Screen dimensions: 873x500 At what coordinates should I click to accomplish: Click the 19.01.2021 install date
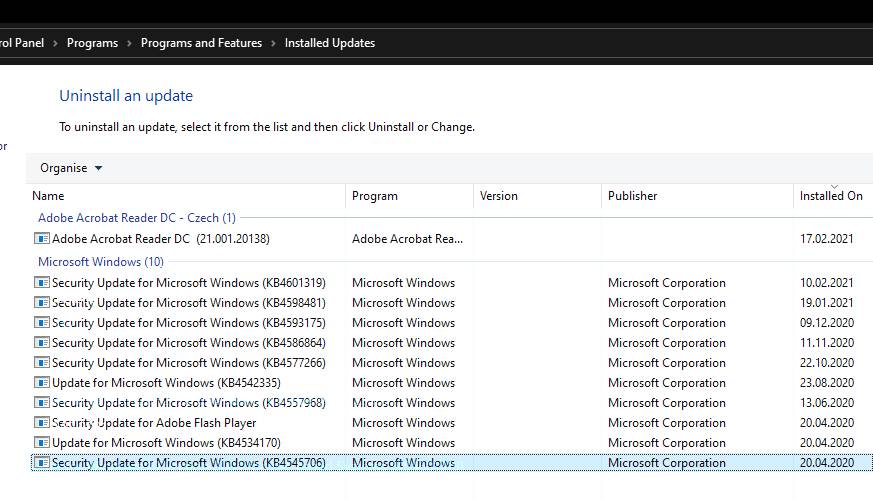(x=826, y=302)
